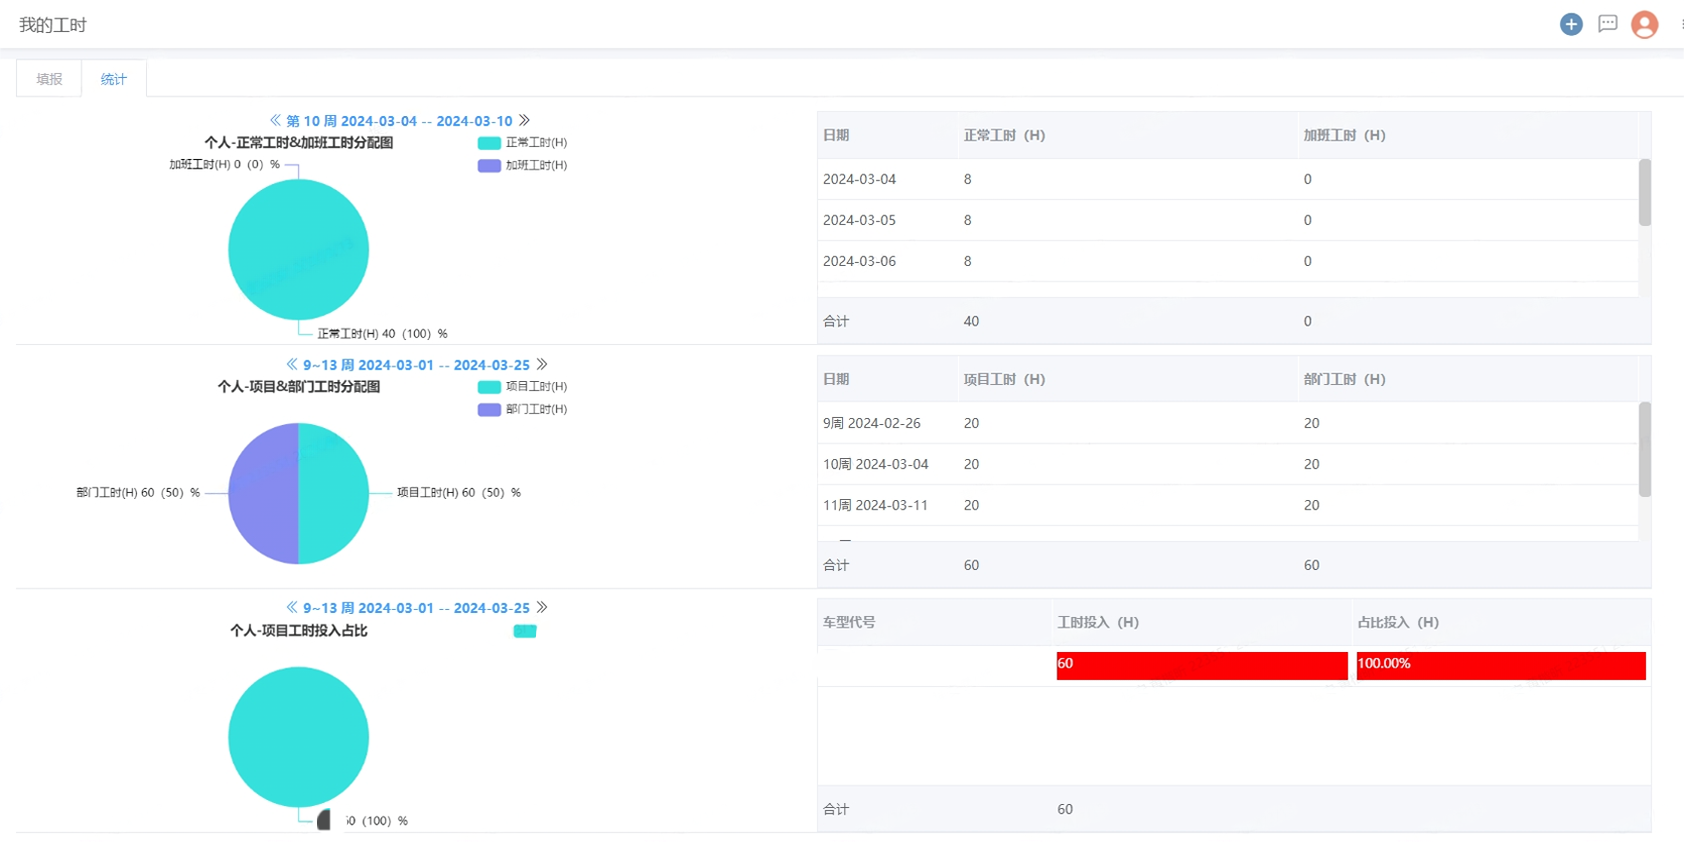Click the scrollbar of the daily hours table

pos(1644,193)
